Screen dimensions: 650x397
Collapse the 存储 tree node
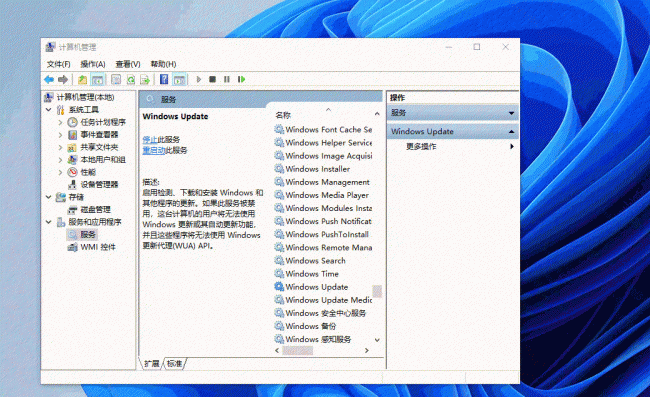click(49, 197)
